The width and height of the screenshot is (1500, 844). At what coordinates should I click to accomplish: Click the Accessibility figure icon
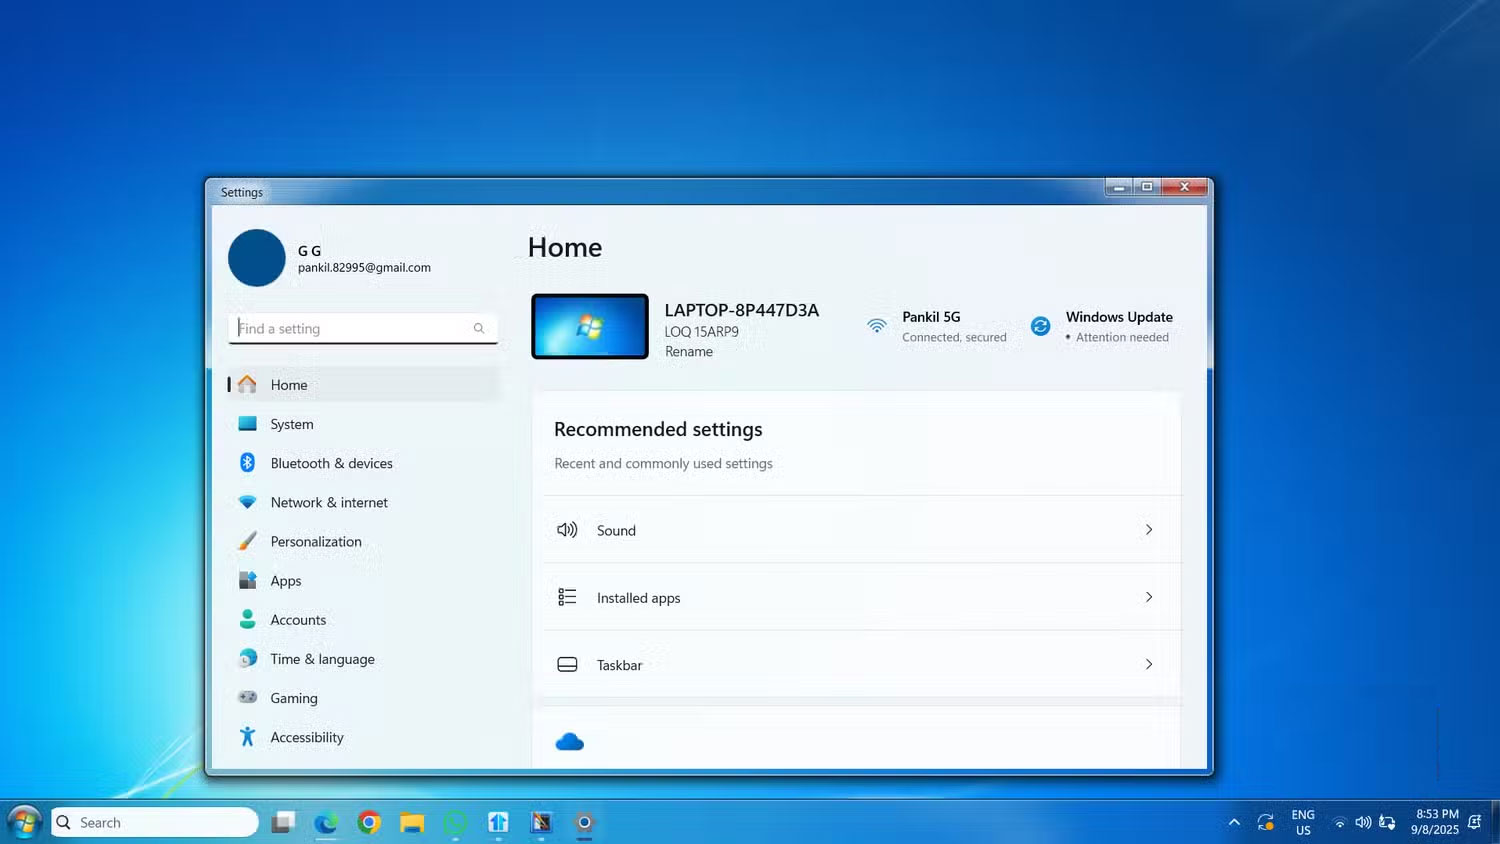coord(247,737)
